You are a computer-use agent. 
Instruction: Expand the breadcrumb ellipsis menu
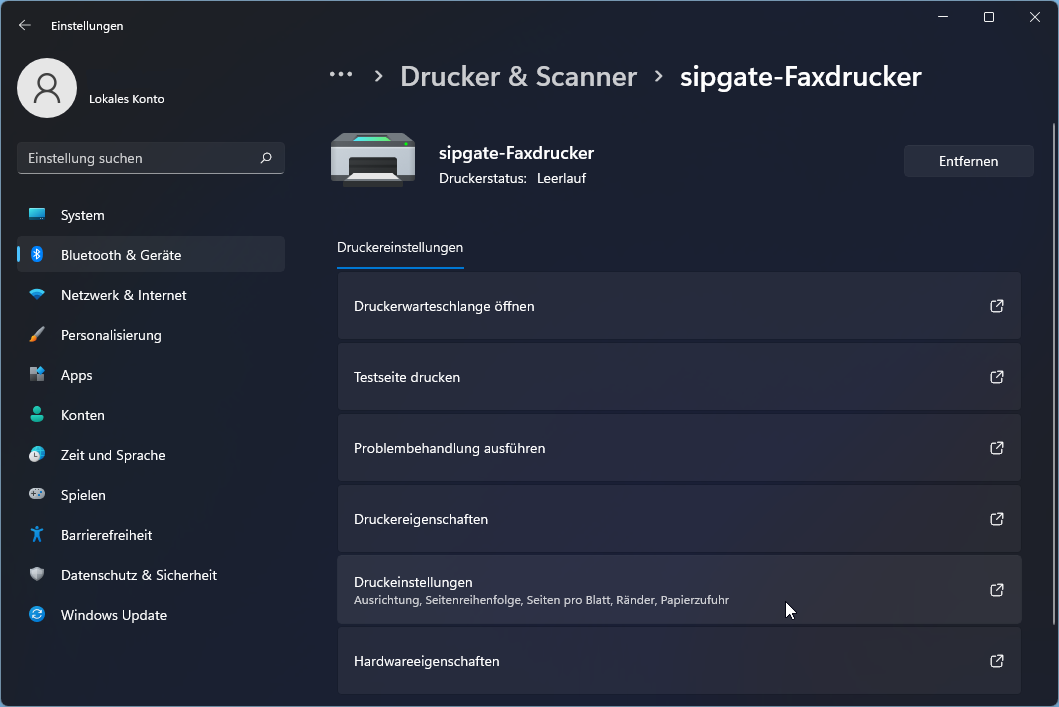pyautogui.click(x=341, y=75)
